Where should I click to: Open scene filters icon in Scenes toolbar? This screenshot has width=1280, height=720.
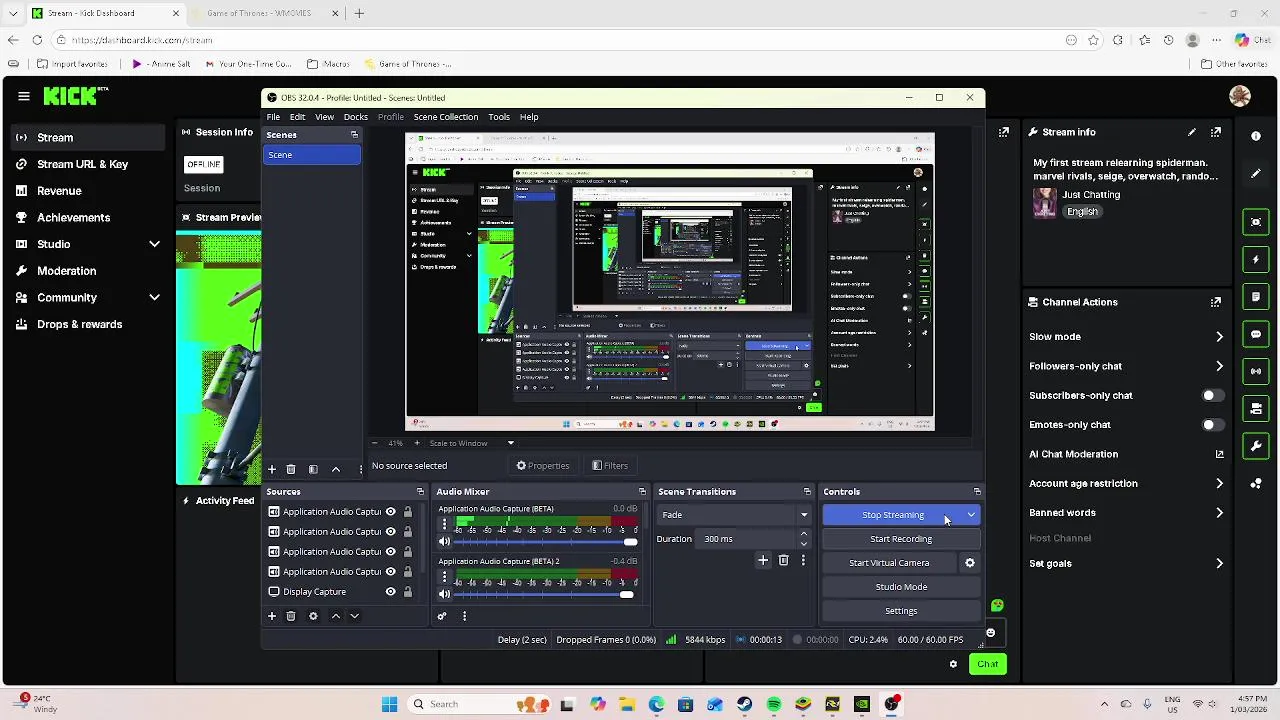[x=313, y=469]
